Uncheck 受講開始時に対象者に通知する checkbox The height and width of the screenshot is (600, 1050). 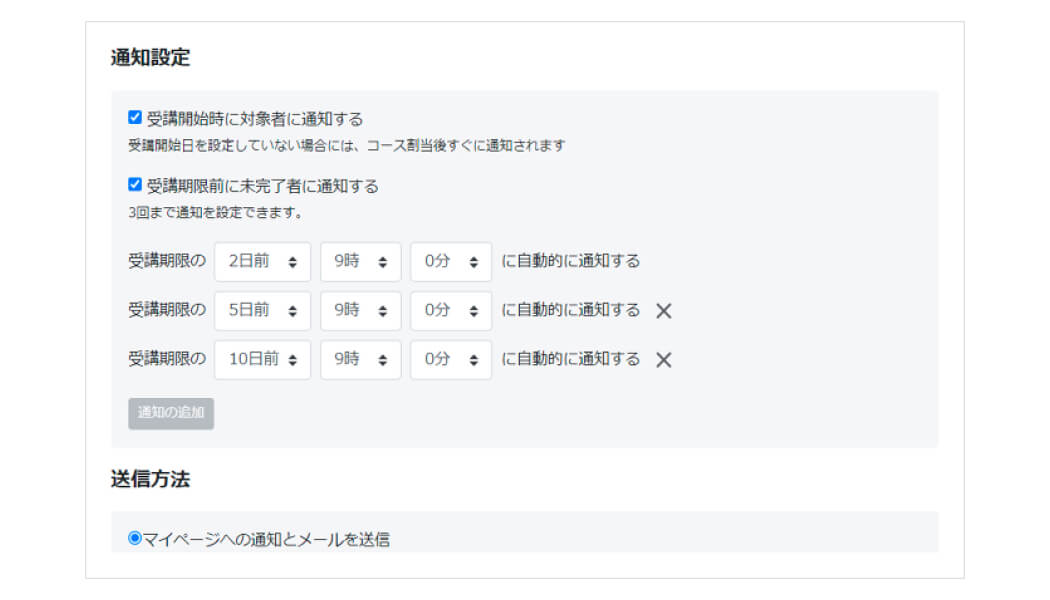coord(135,118)
